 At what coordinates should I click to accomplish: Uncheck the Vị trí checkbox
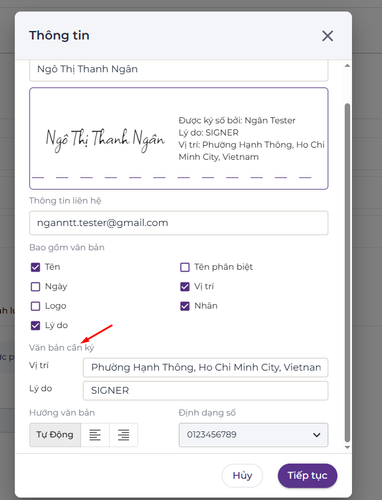[x=185, y=287]
